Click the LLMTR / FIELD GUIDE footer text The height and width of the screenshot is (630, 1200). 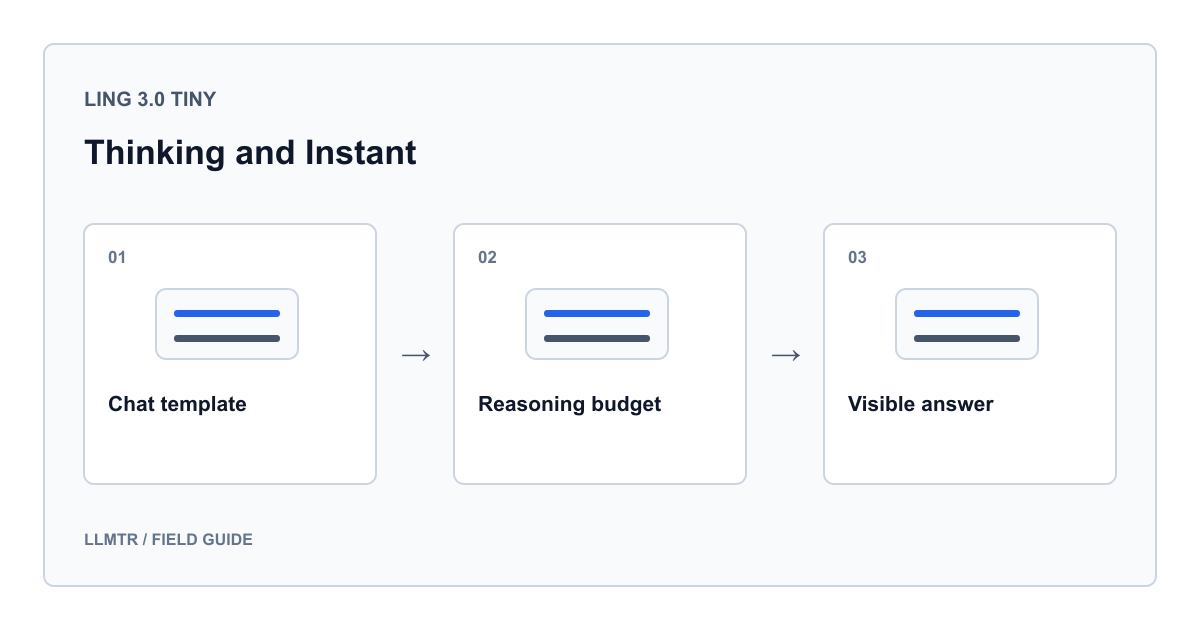(168, 539)
